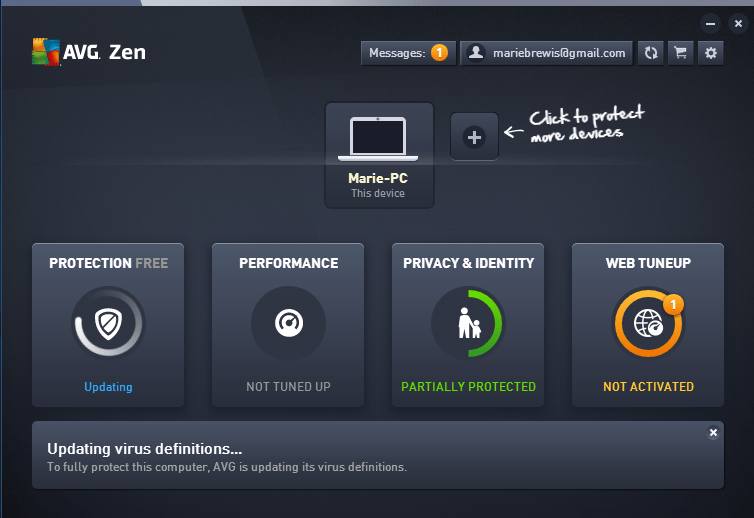This screenshot has height=518, width=754.
Task: Click the Performance speedometer gauge icon
Action: click(x=288, y=323)
